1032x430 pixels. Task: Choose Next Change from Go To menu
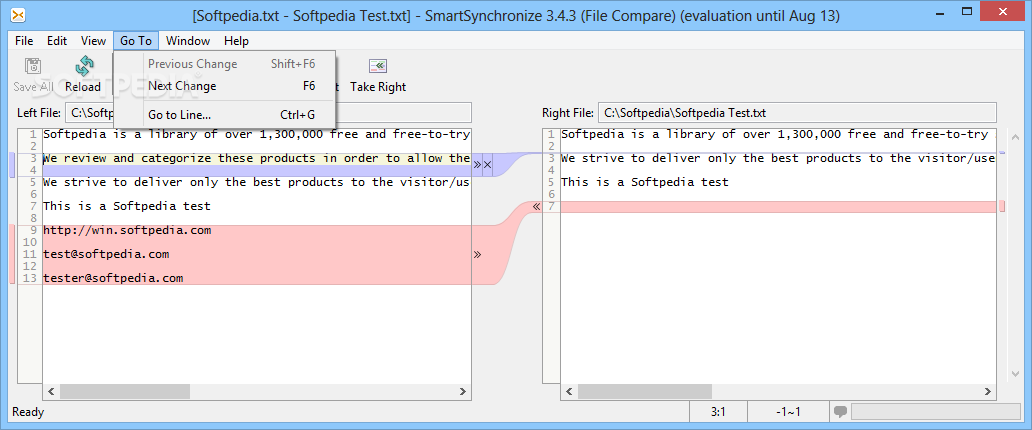click(x=224, y=86)
